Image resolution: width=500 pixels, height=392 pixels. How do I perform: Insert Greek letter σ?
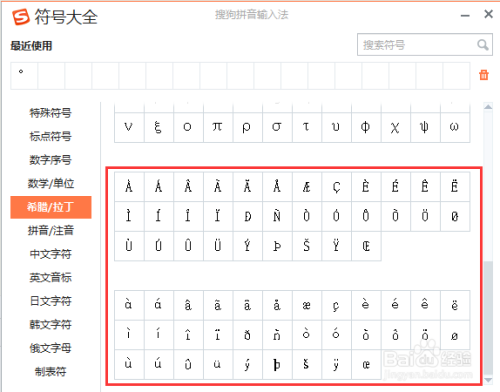pyautogui.click(x=277, y=128)
